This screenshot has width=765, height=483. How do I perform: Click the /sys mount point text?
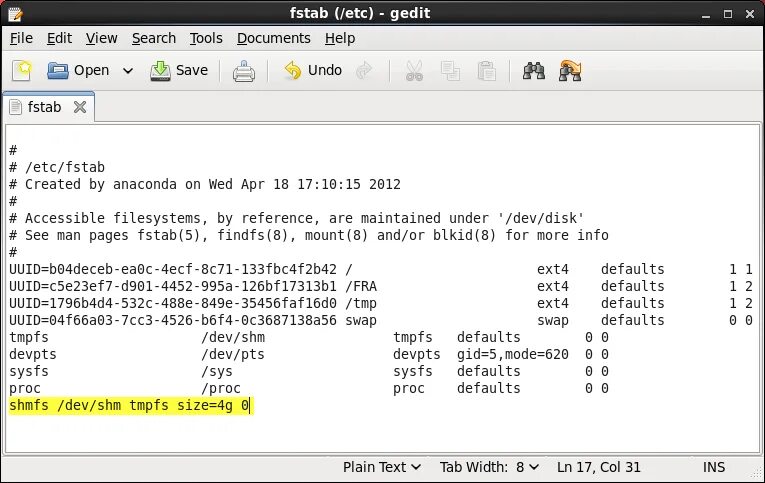(x=217, y=371)
